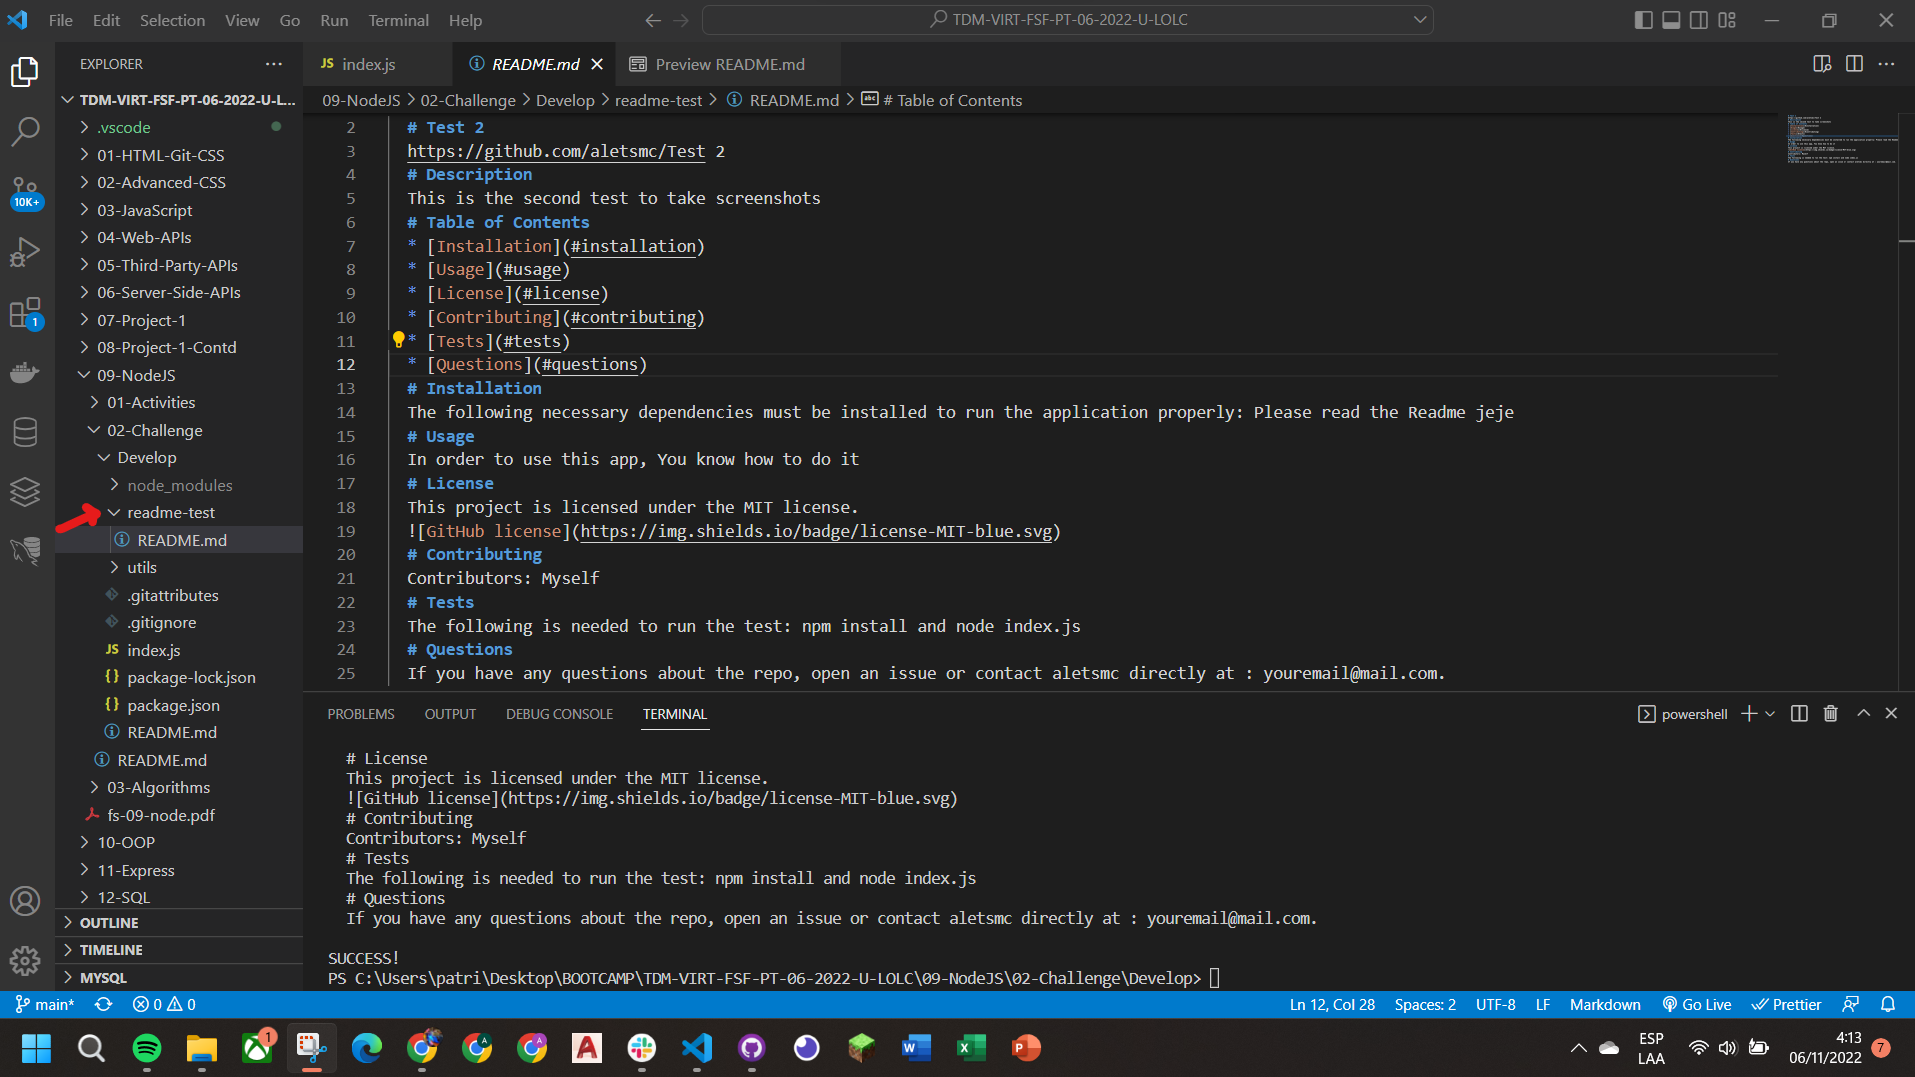The image size is (1915, 1077).
Task: Open Spotify from the Windows taskbar
Action: coord(147,1048)
